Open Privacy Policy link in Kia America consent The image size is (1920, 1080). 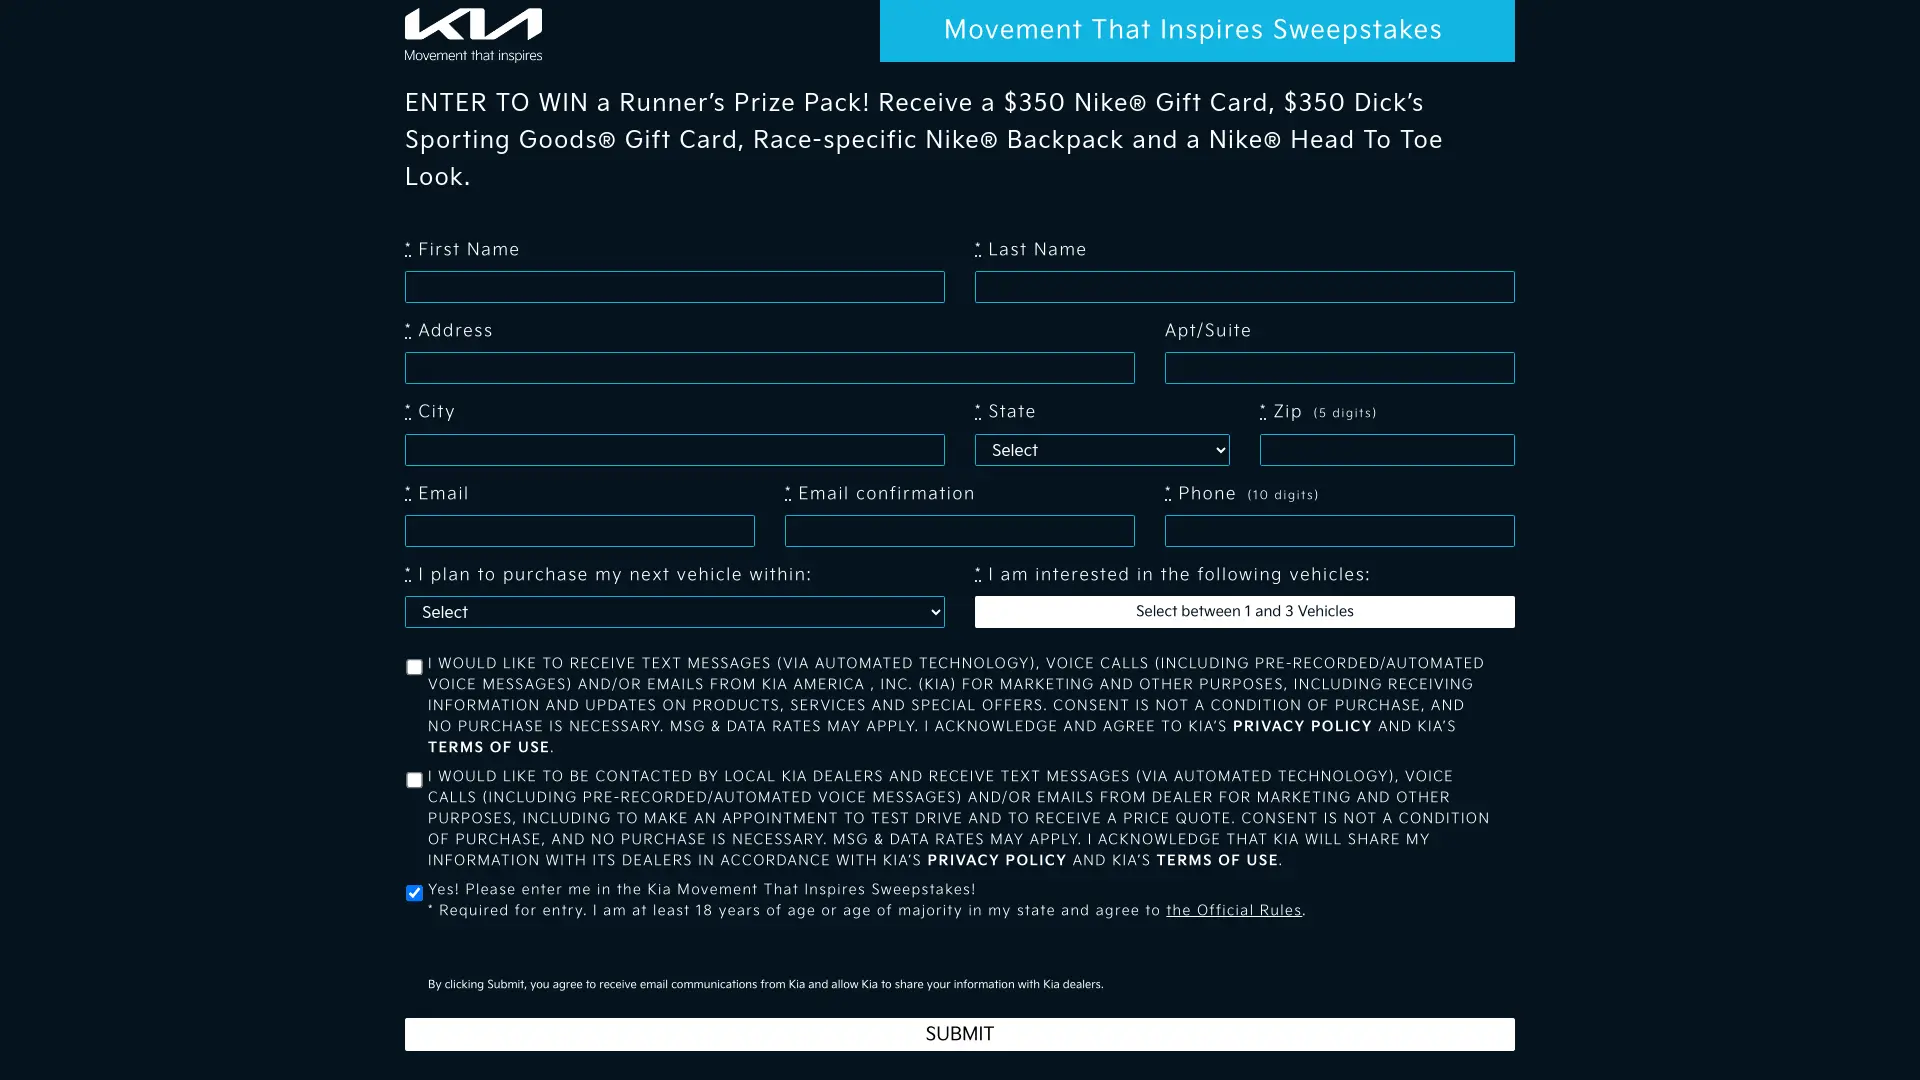1302,727
